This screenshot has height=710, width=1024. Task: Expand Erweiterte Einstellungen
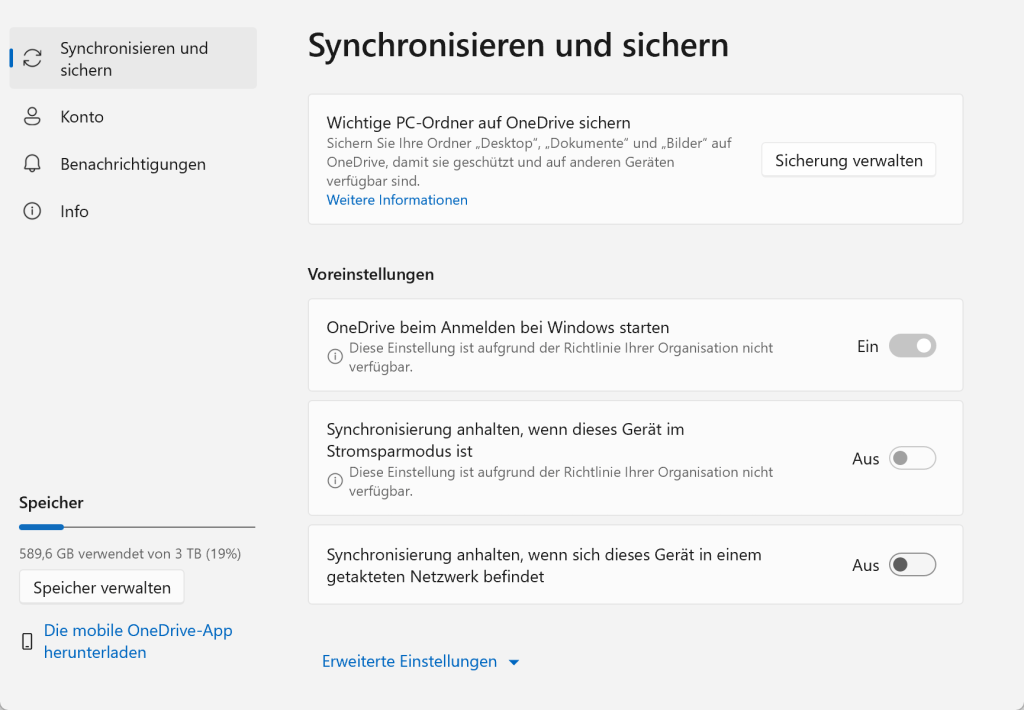[420, 661]
